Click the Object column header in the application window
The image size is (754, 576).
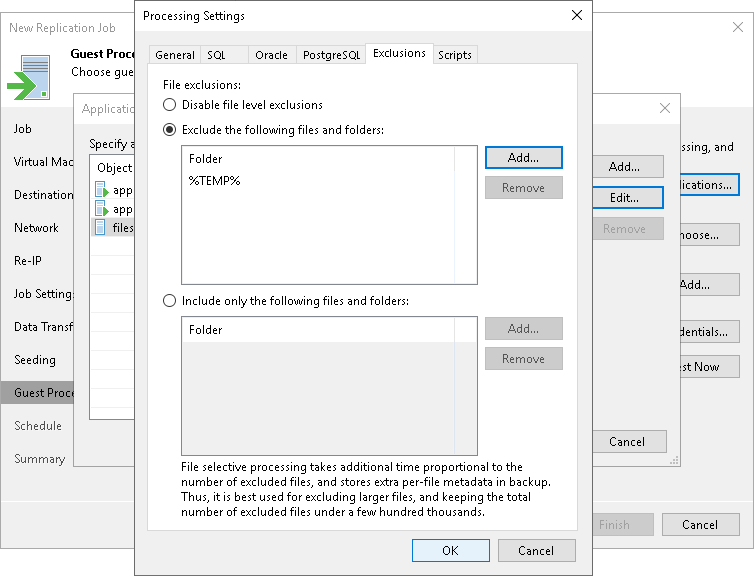coord(114,168)
